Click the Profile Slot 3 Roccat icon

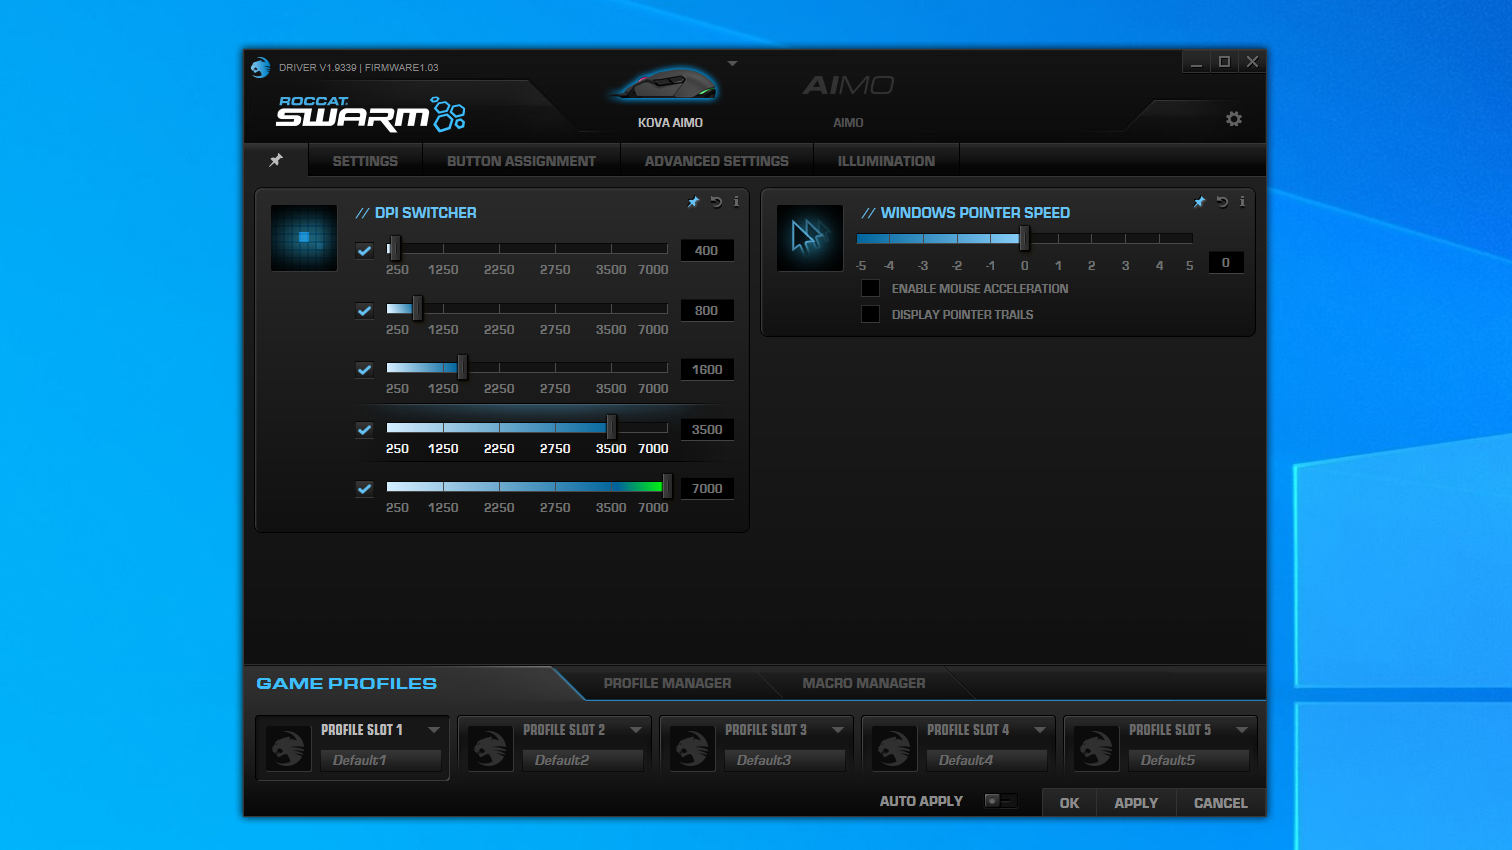692,748
